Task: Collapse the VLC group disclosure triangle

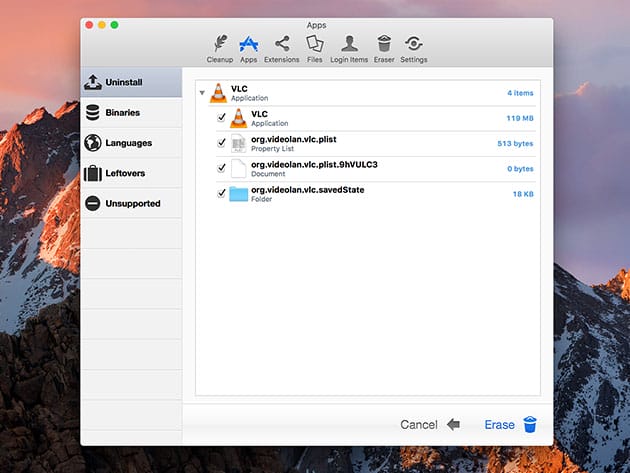Action: coord(202,93)
